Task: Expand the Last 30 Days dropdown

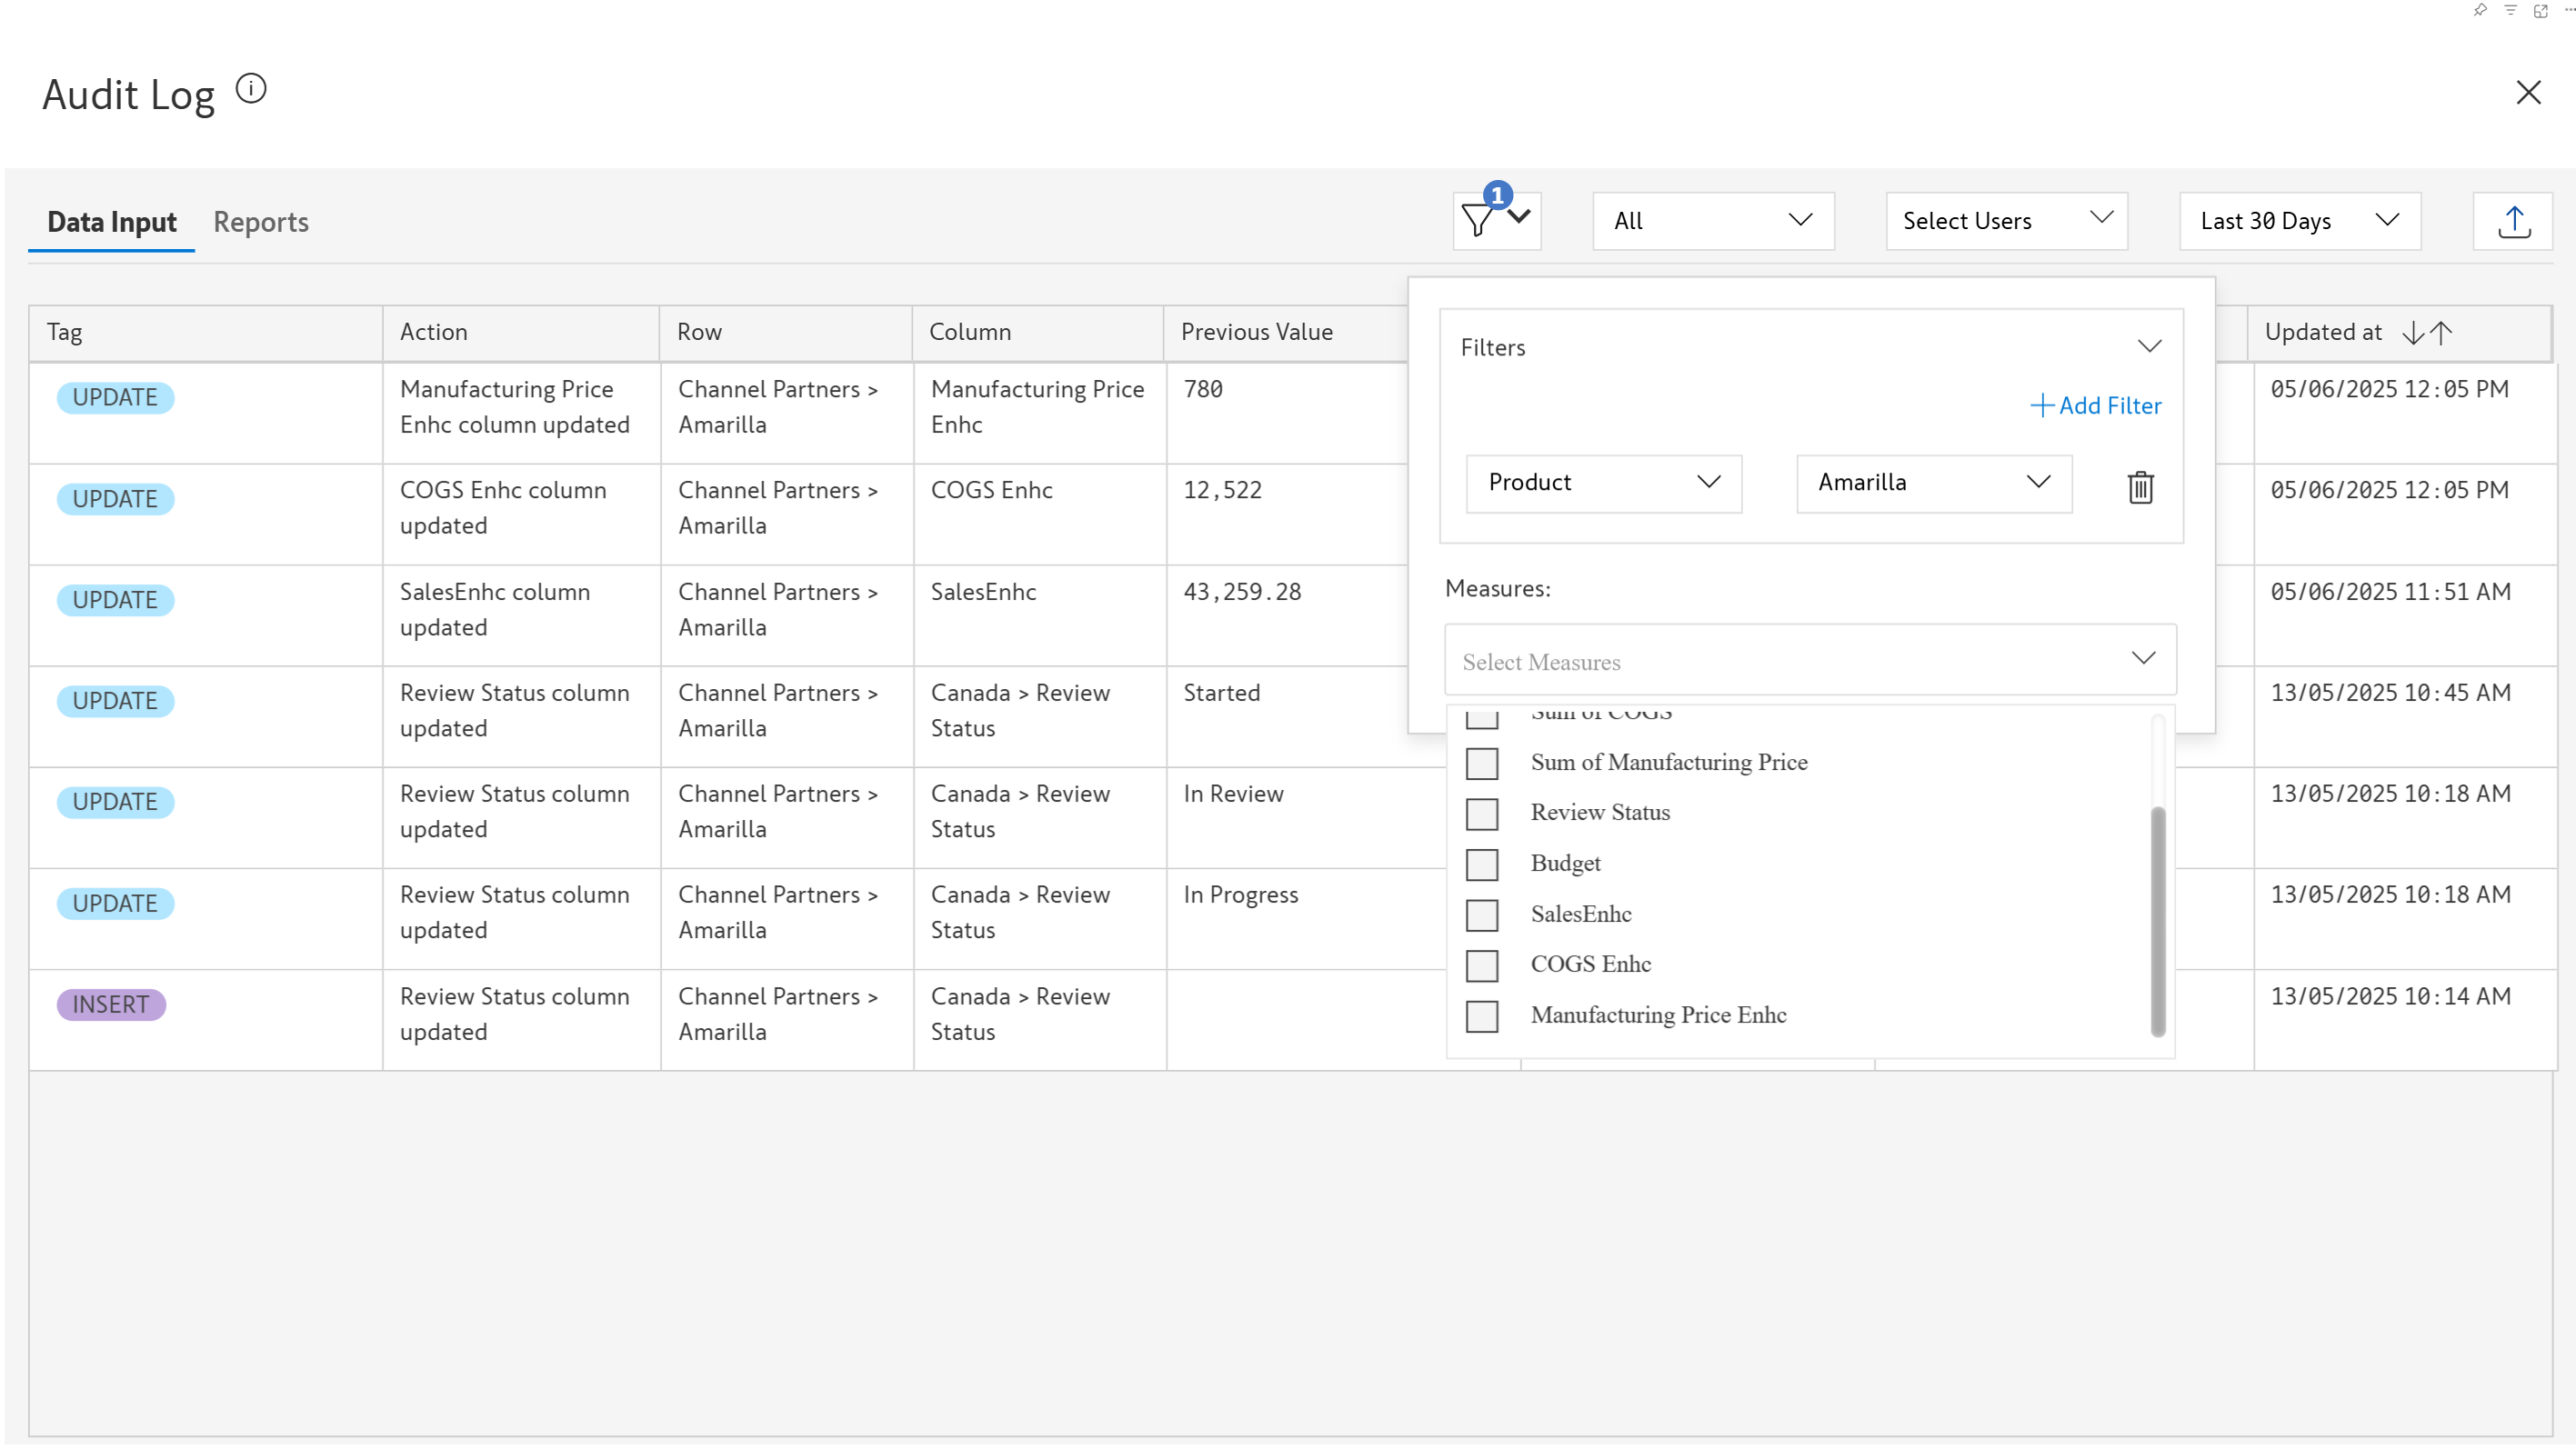Action: (2299, 221)
